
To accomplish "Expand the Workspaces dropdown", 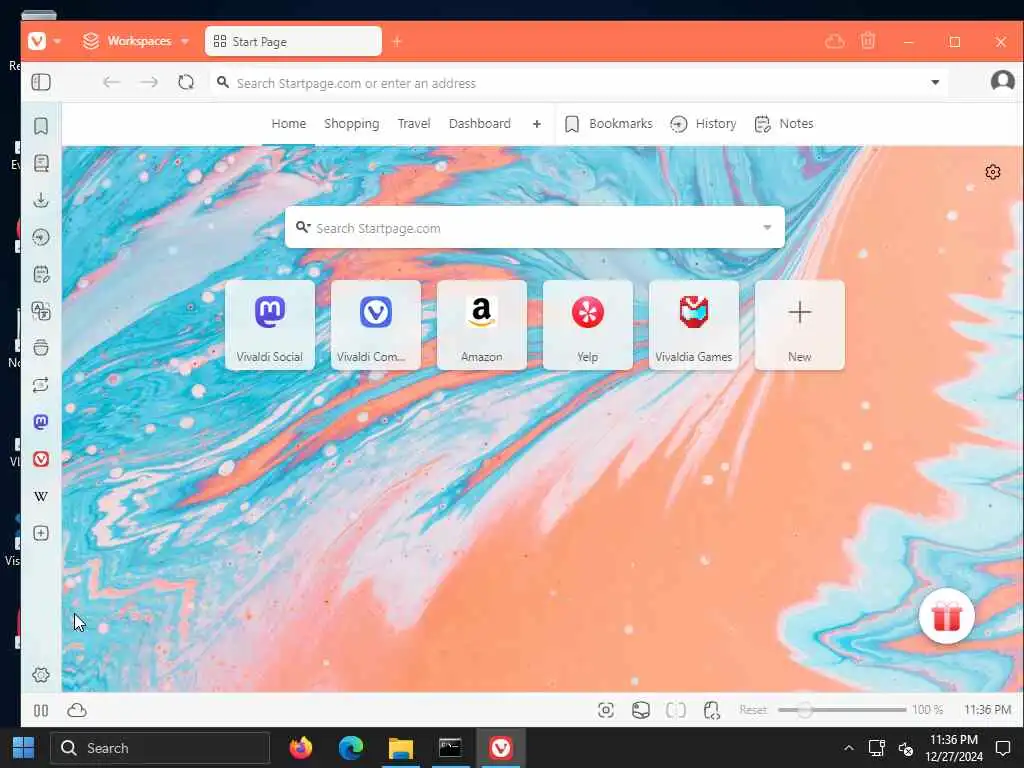I will pyautogui.click(x=185, y=41).
